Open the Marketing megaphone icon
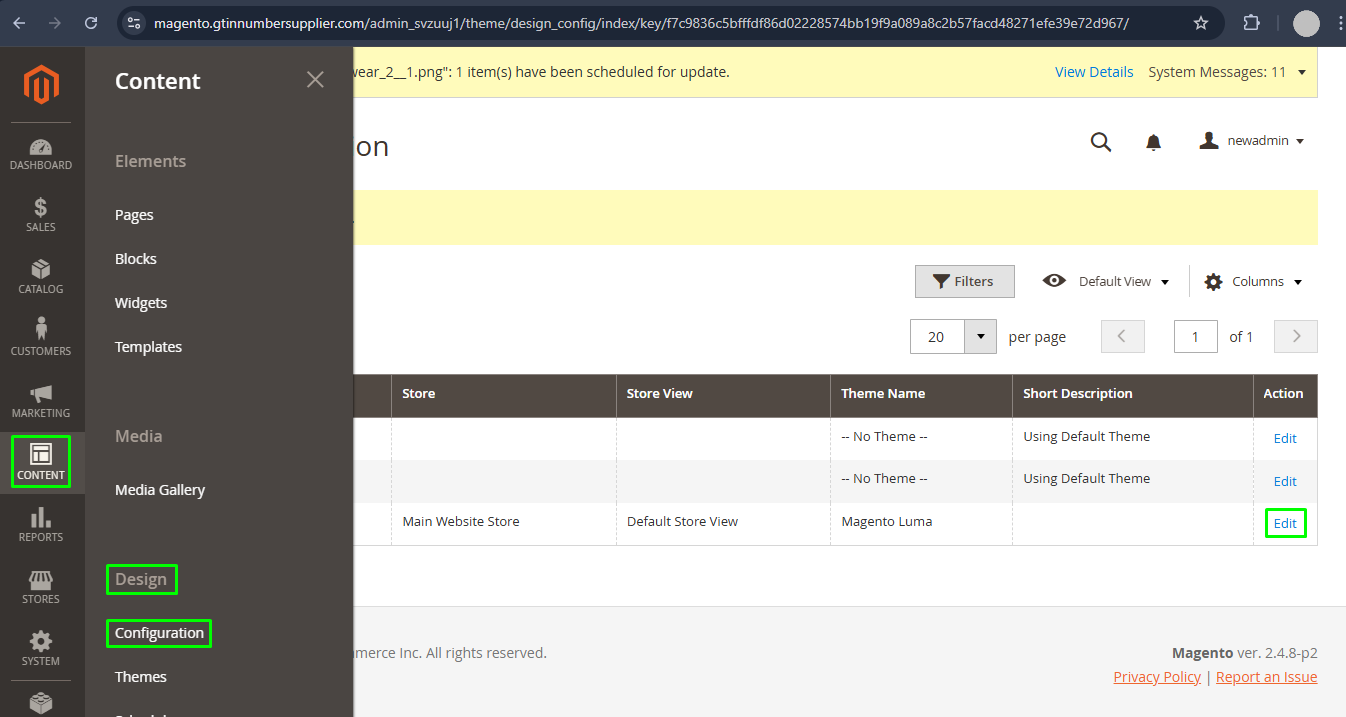The image size is (1346, 717). pyautogui.click(x=41, y=399)
